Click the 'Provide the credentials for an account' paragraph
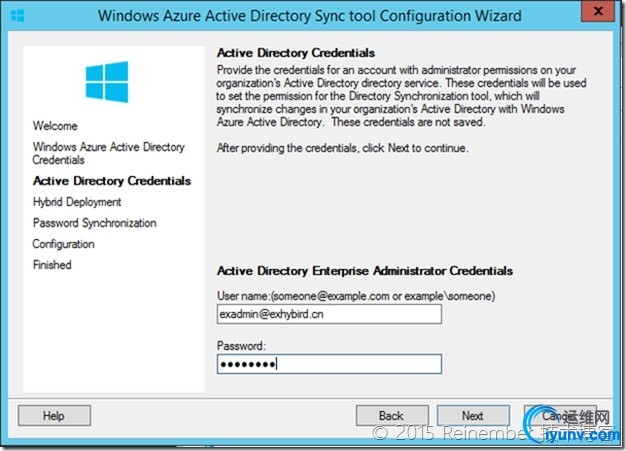 [401, 96]
